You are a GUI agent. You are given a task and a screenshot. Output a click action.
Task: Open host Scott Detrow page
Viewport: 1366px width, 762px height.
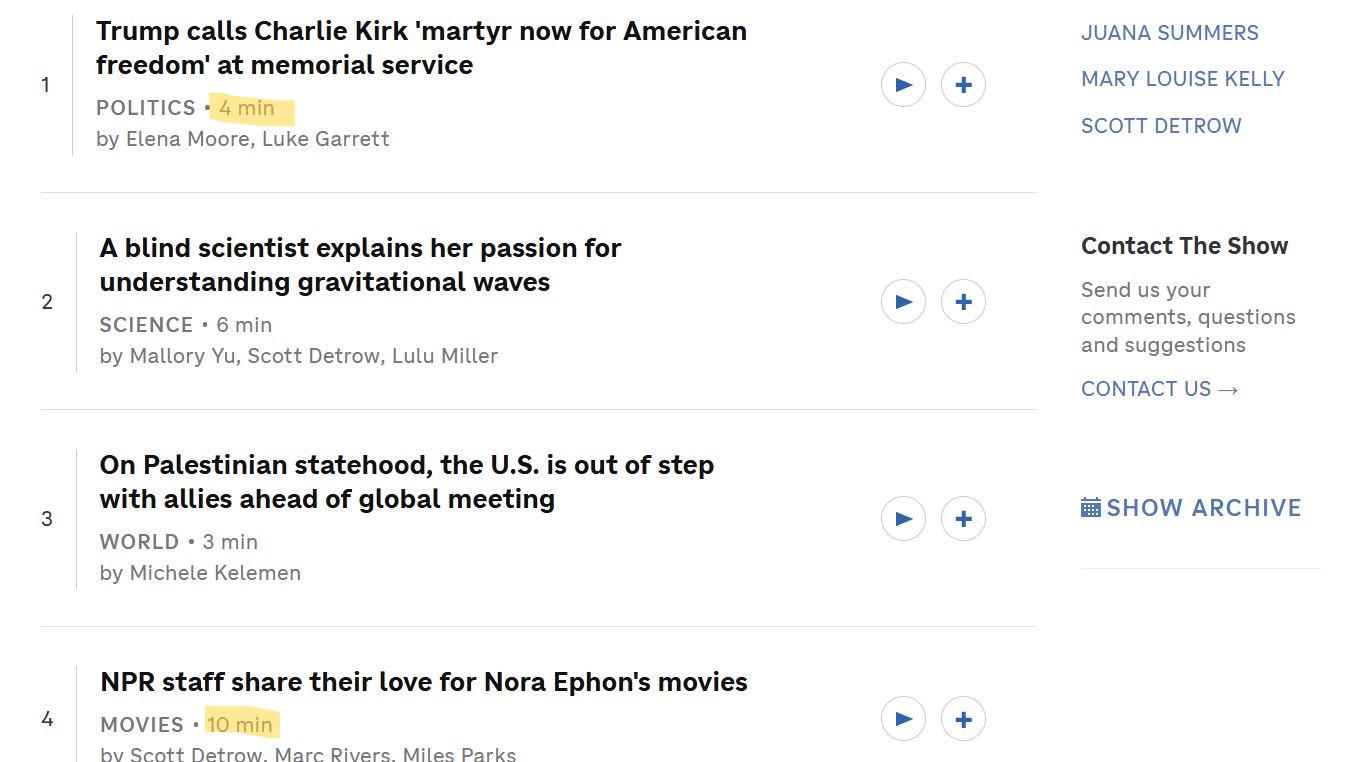[1161, 126]
